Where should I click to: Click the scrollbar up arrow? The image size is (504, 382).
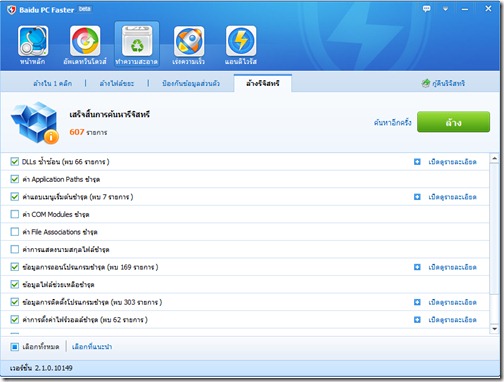pyautogui.click(x=494, y=158)
